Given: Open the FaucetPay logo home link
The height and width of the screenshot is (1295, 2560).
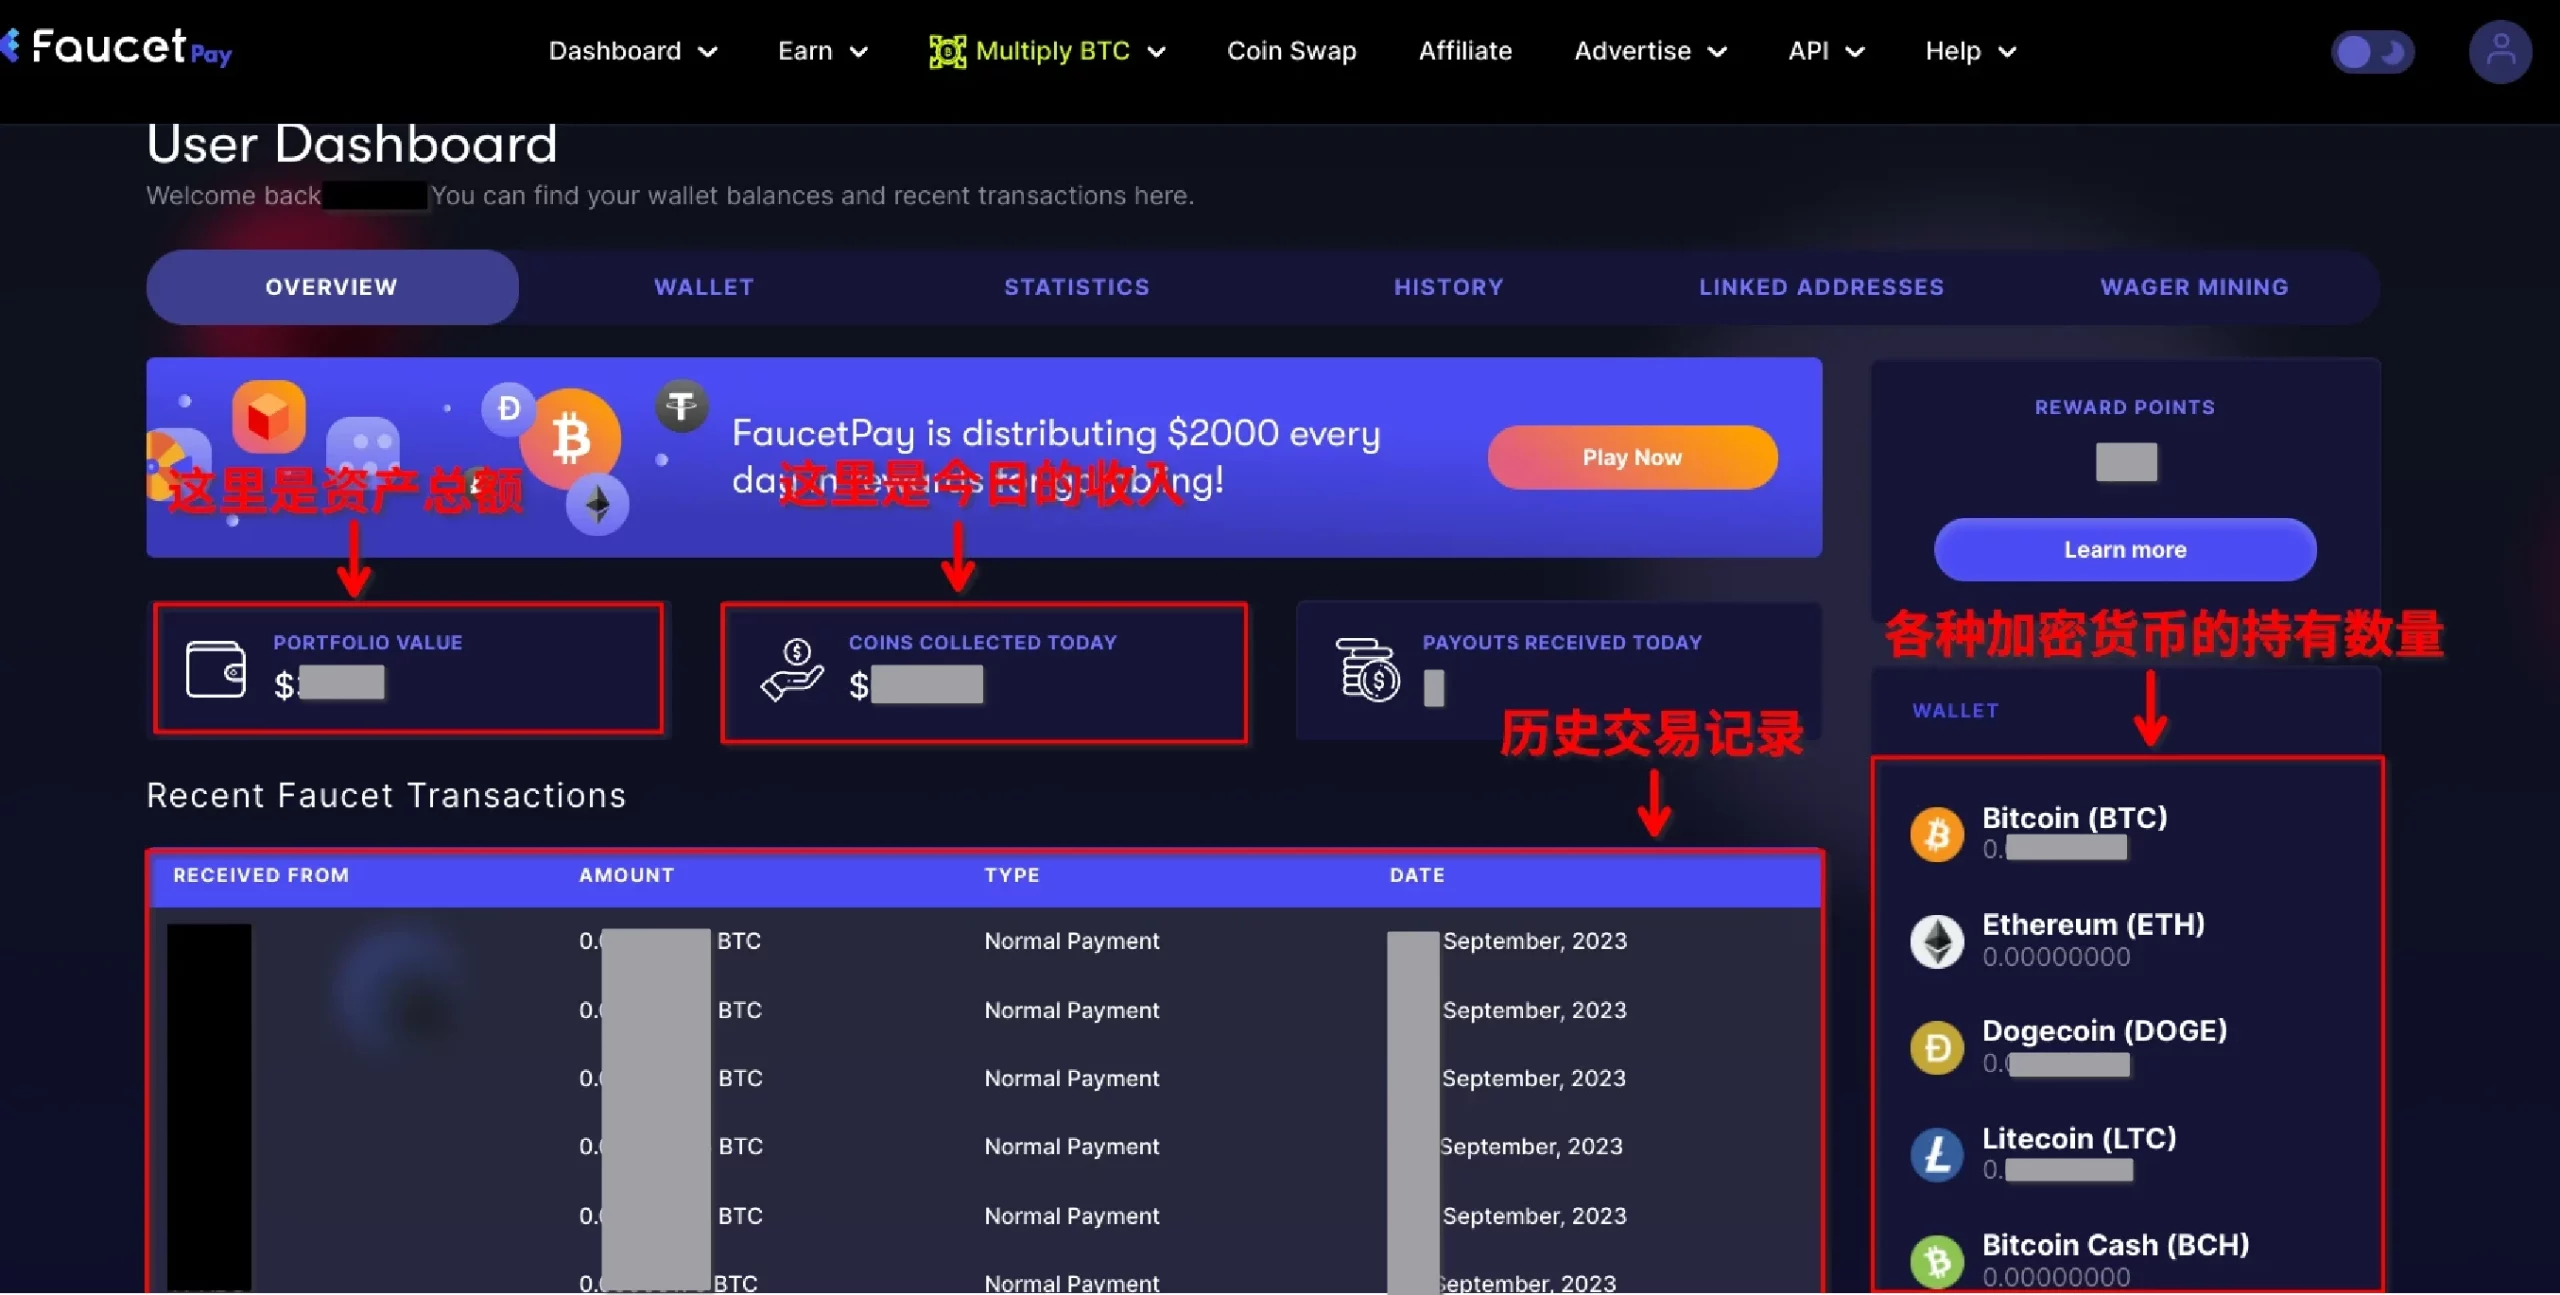Looking at the screenshot, I should [116, 47].
